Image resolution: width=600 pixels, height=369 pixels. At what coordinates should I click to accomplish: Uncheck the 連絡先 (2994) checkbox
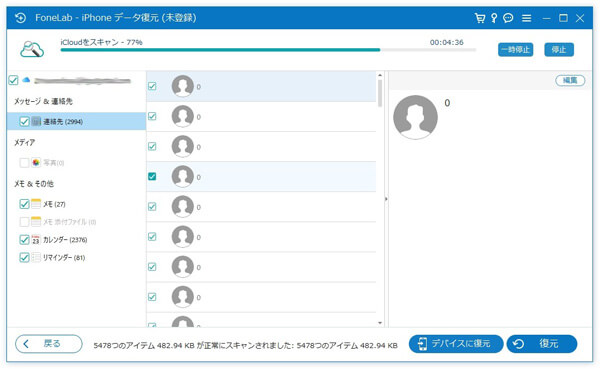(24, 122)
